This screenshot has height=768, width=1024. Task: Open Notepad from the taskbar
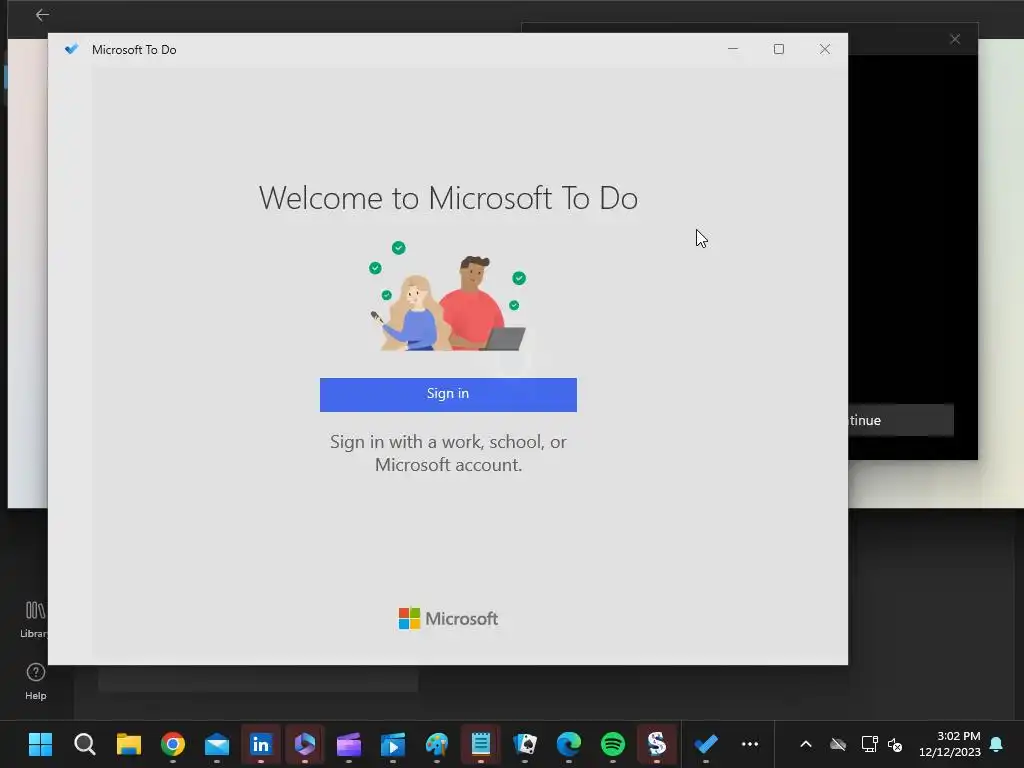pos(481,744)
